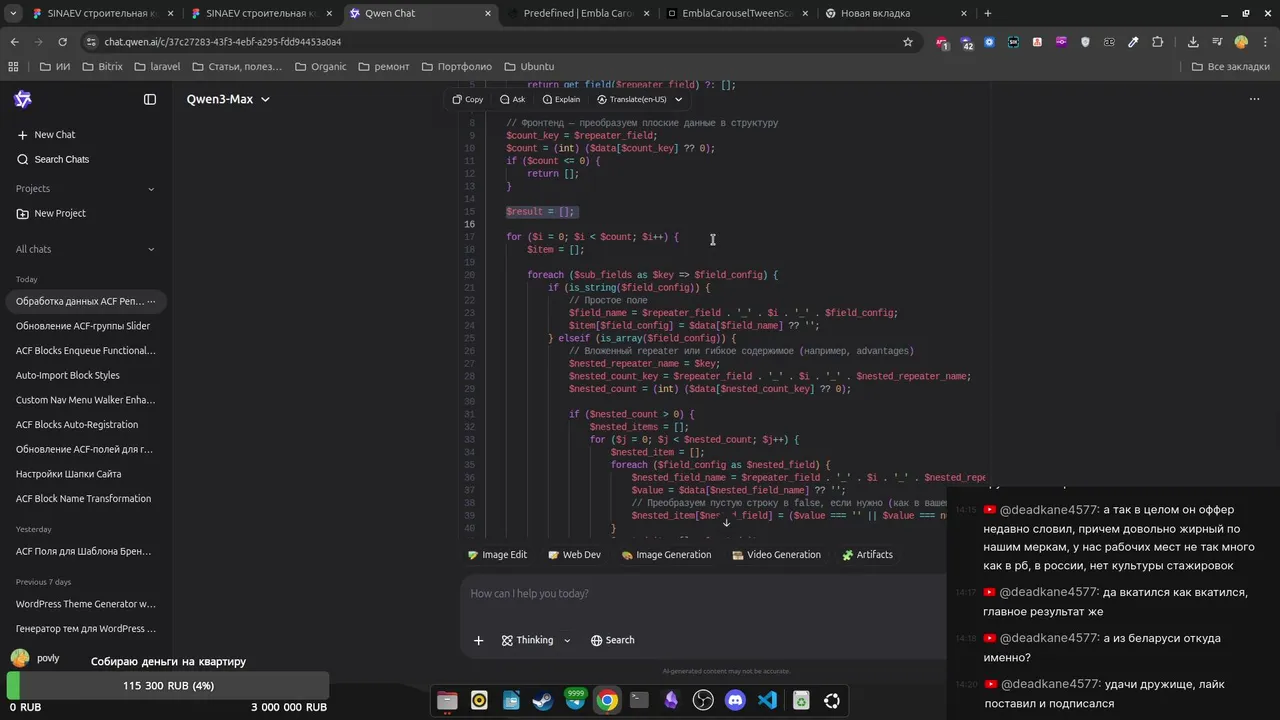Expand the Thinking options chevron
The height and width of the screenshot is (720, 1280).
pyautogui.click(x=567, y=640)
